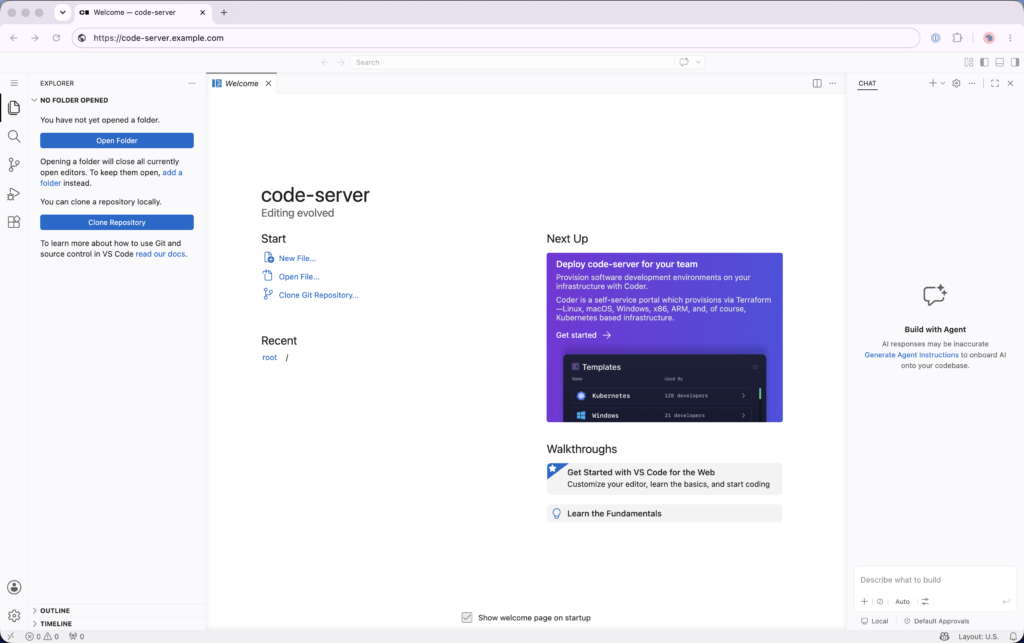The width and height of the screenshot is (1024, 643).
Task: Open notifications bell in status bar
Action: pos(1013,636)
